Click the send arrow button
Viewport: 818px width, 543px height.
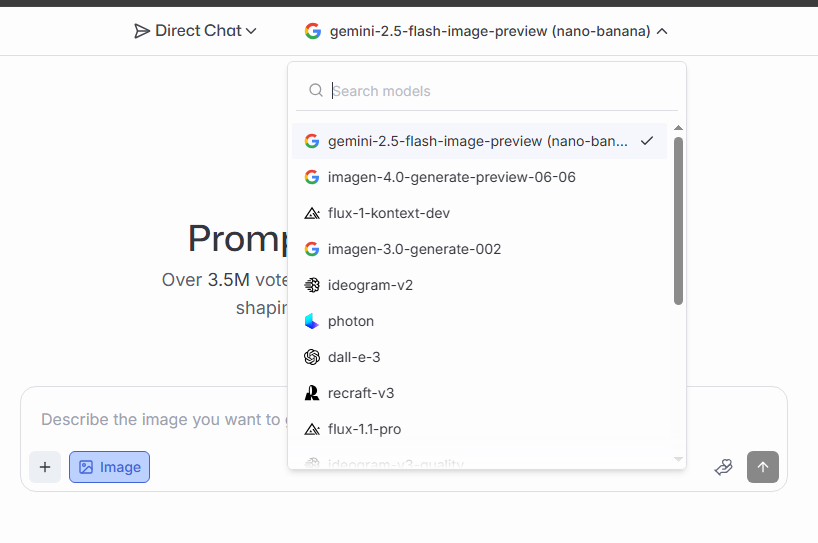tap(763, 467)
